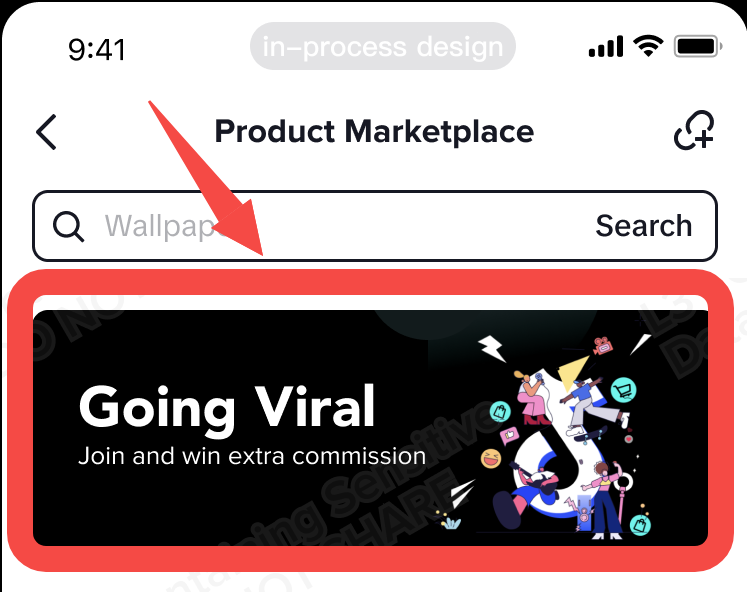Image resolution: width=747 pixels, height=592 pixels.
Task: Click the Join and win extra commission text
Action: (252, 456)
